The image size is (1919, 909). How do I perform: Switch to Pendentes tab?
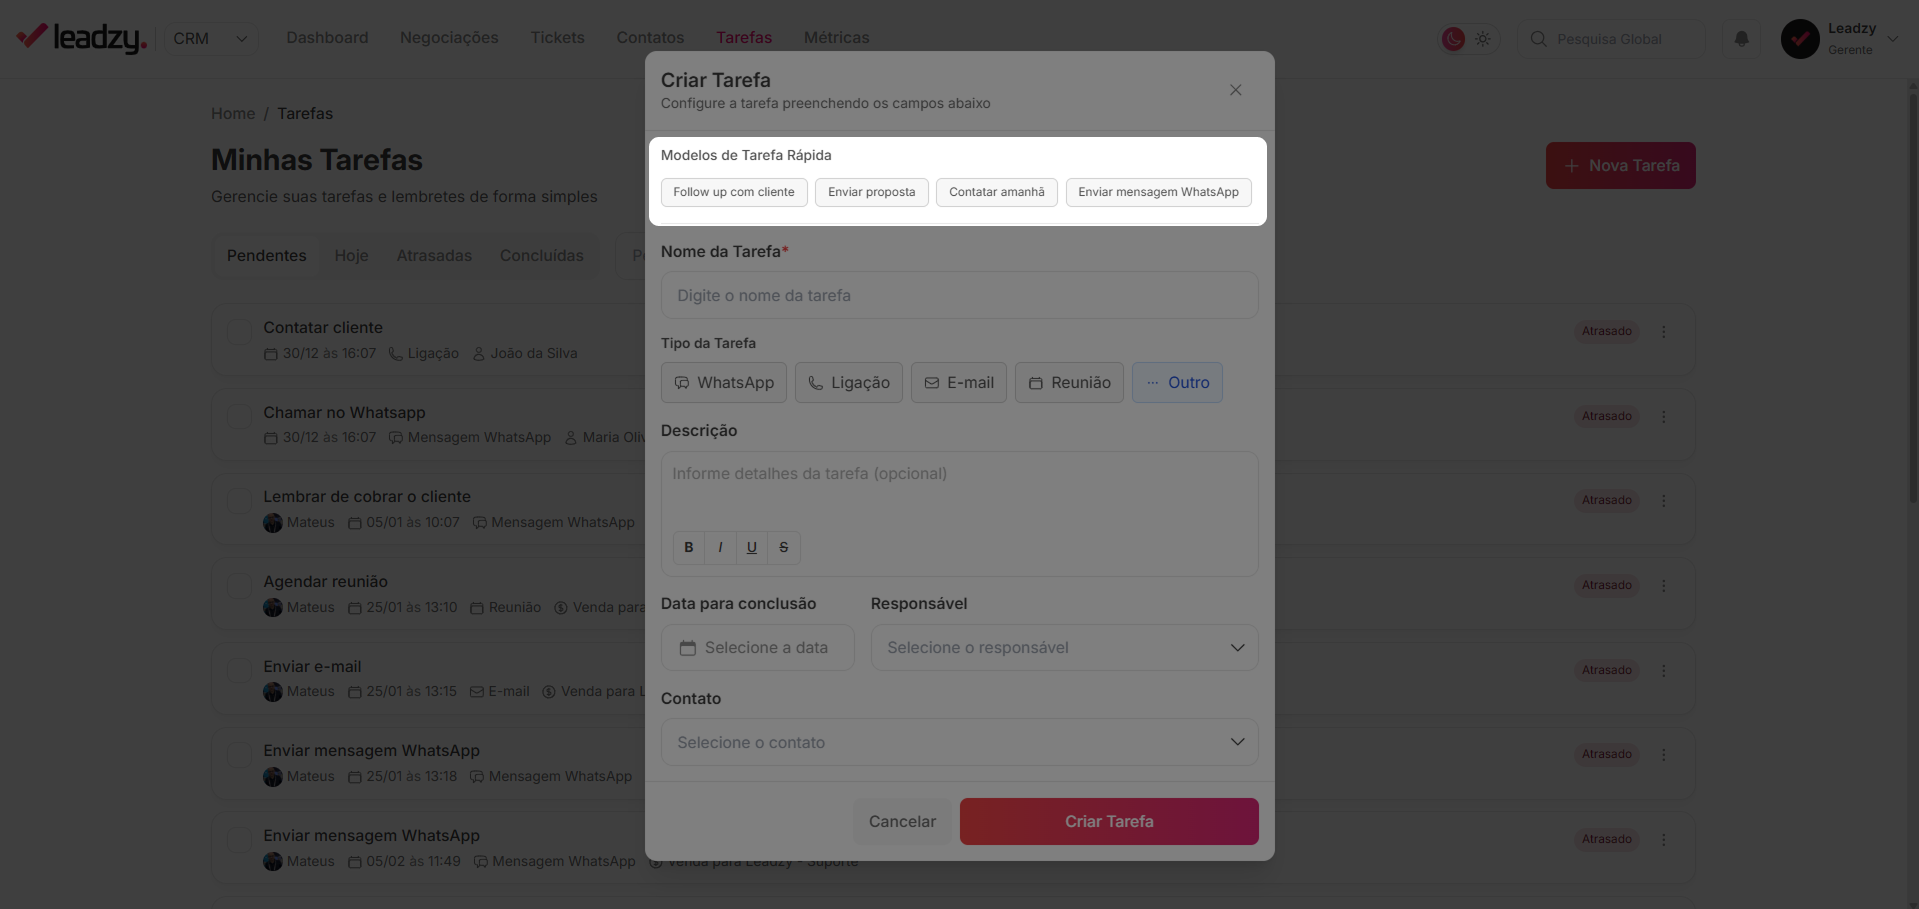pyautogui.click(x=266, y=256)
